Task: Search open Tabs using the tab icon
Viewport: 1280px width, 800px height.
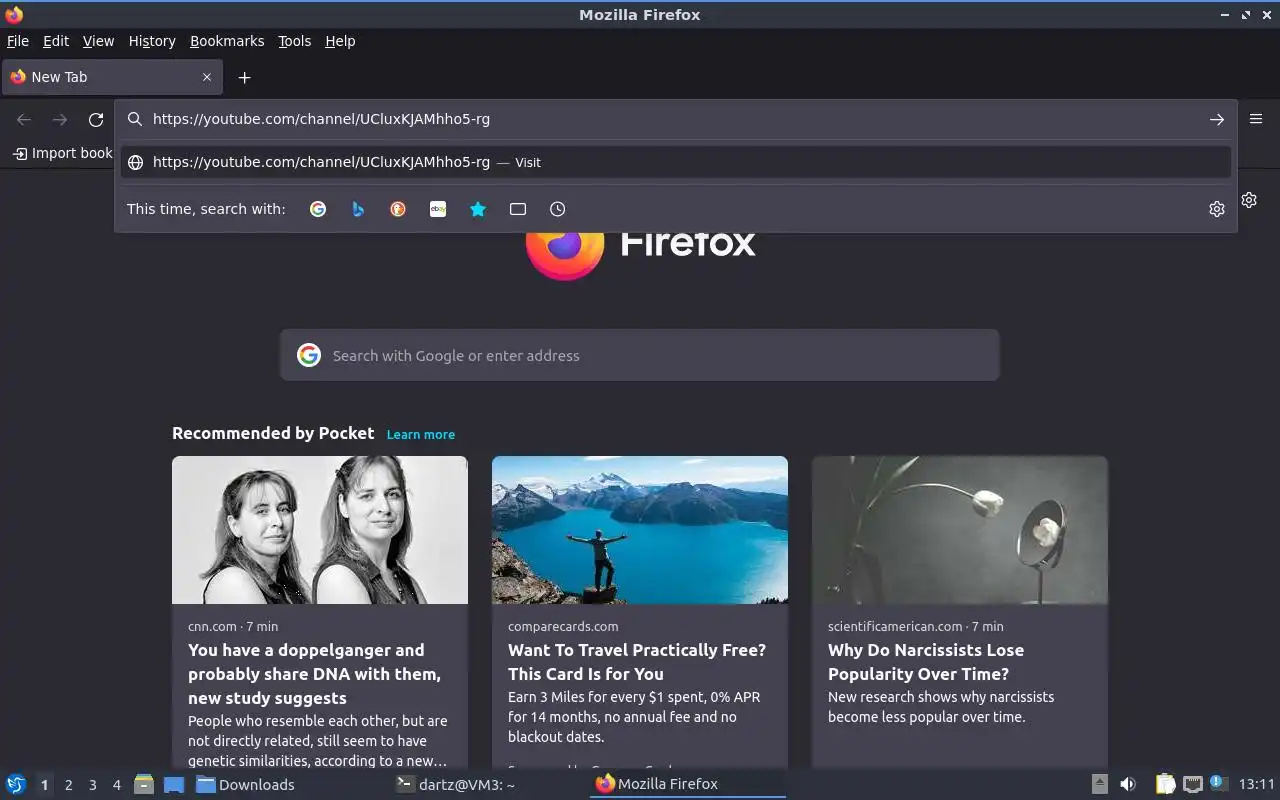Action: tap(518, 209)
